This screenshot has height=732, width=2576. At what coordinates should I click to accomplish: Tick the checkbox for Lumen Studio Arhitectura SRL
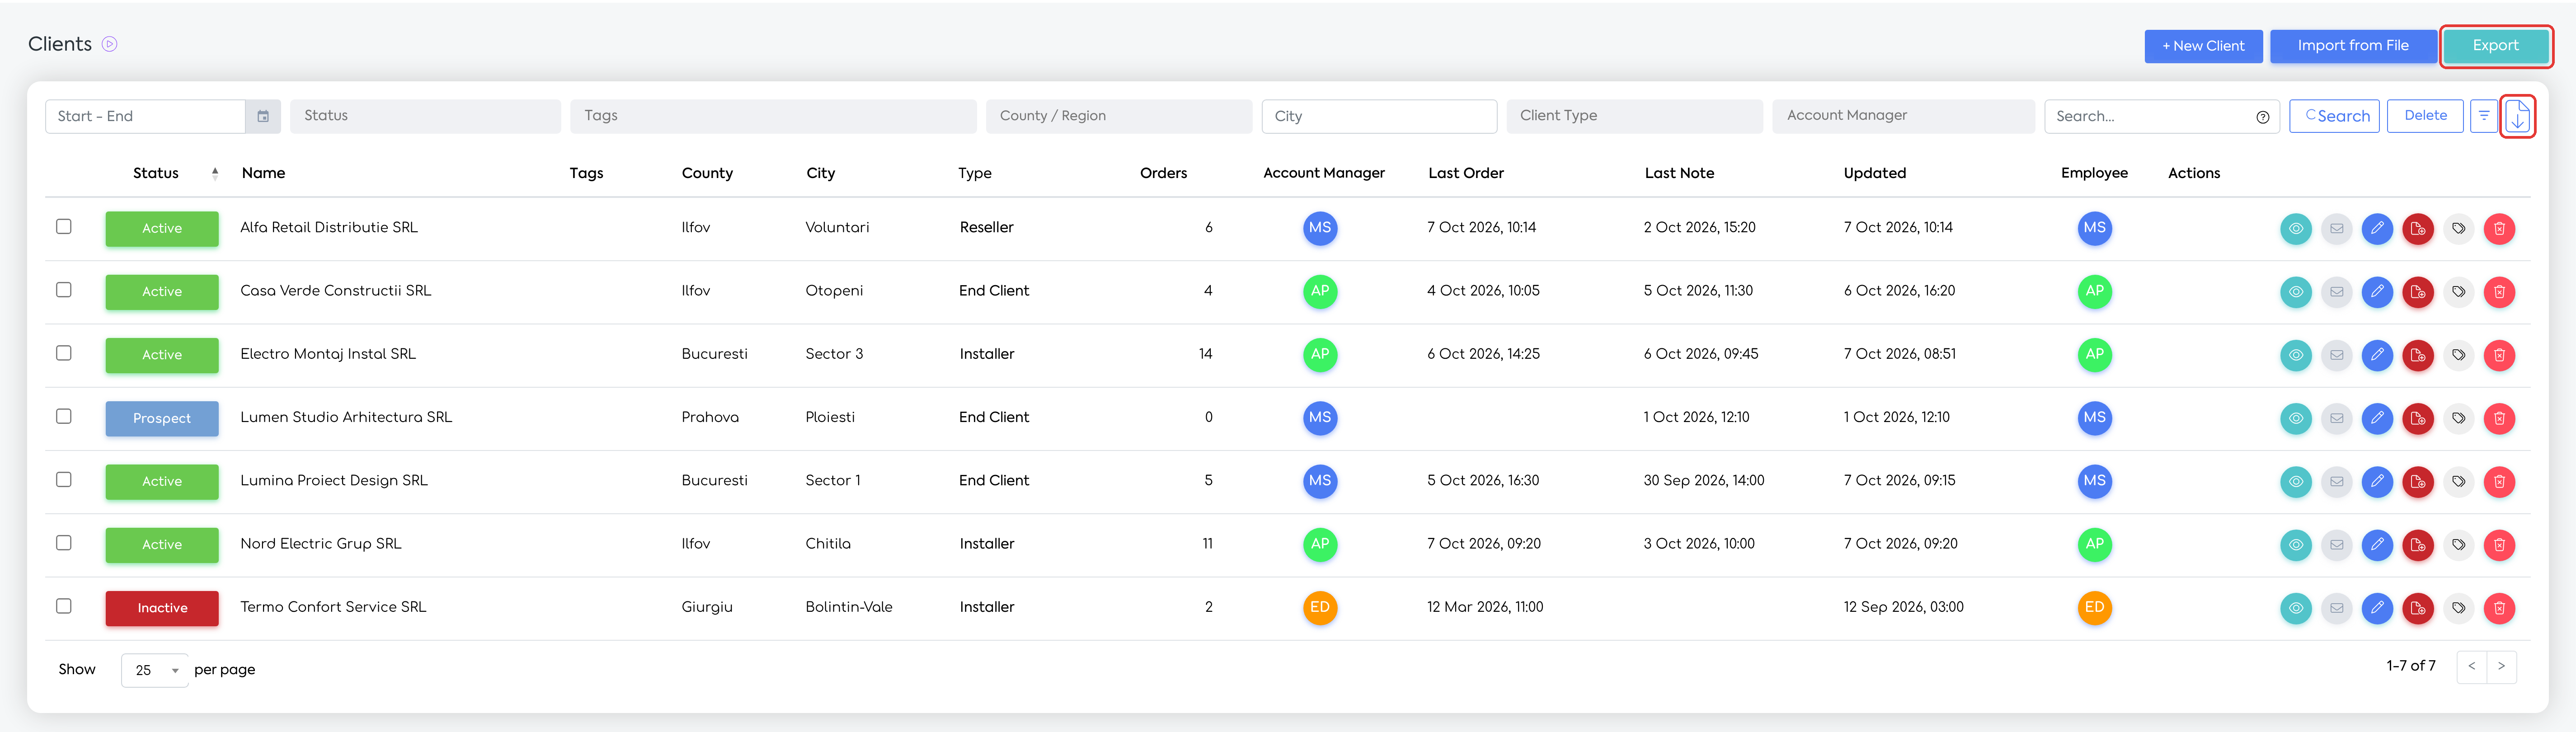tap(64, 416)
